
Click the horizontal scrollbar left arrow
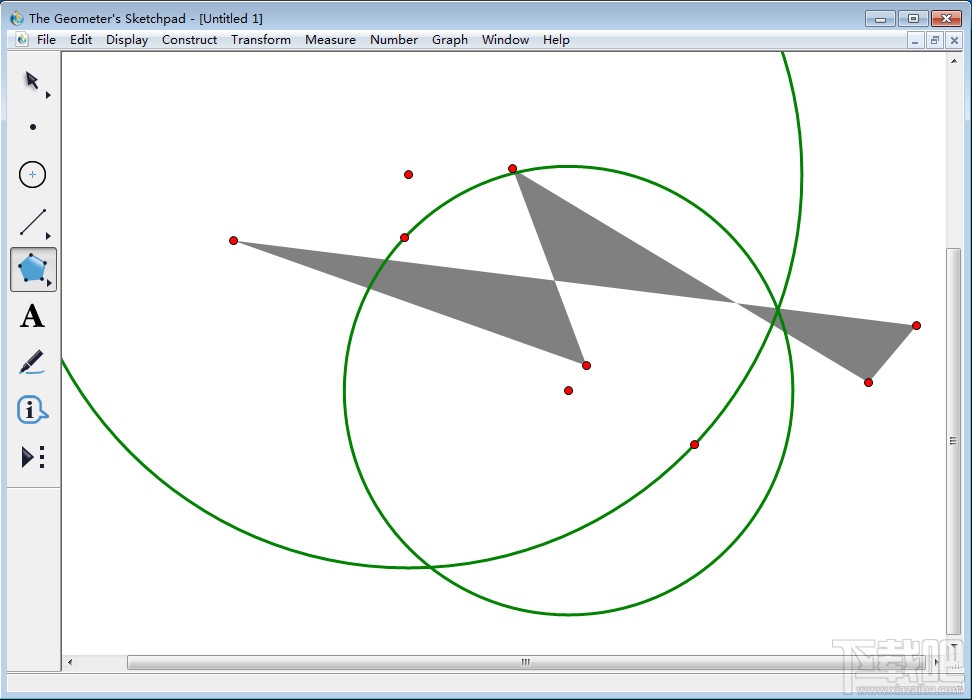[70, 662]
